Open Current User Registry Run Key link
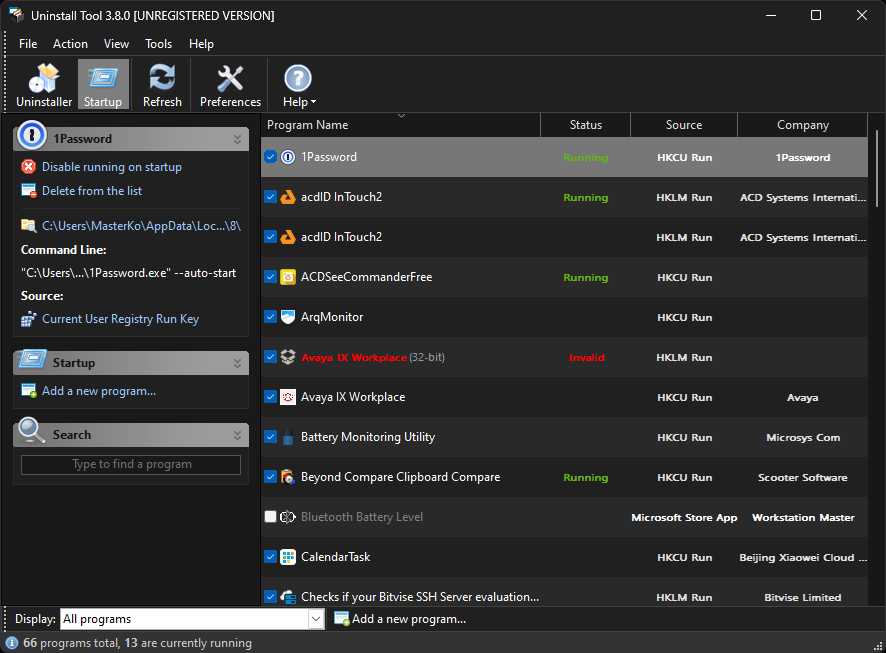The width and height of the screenshot is (886, 653). [120, 319]
